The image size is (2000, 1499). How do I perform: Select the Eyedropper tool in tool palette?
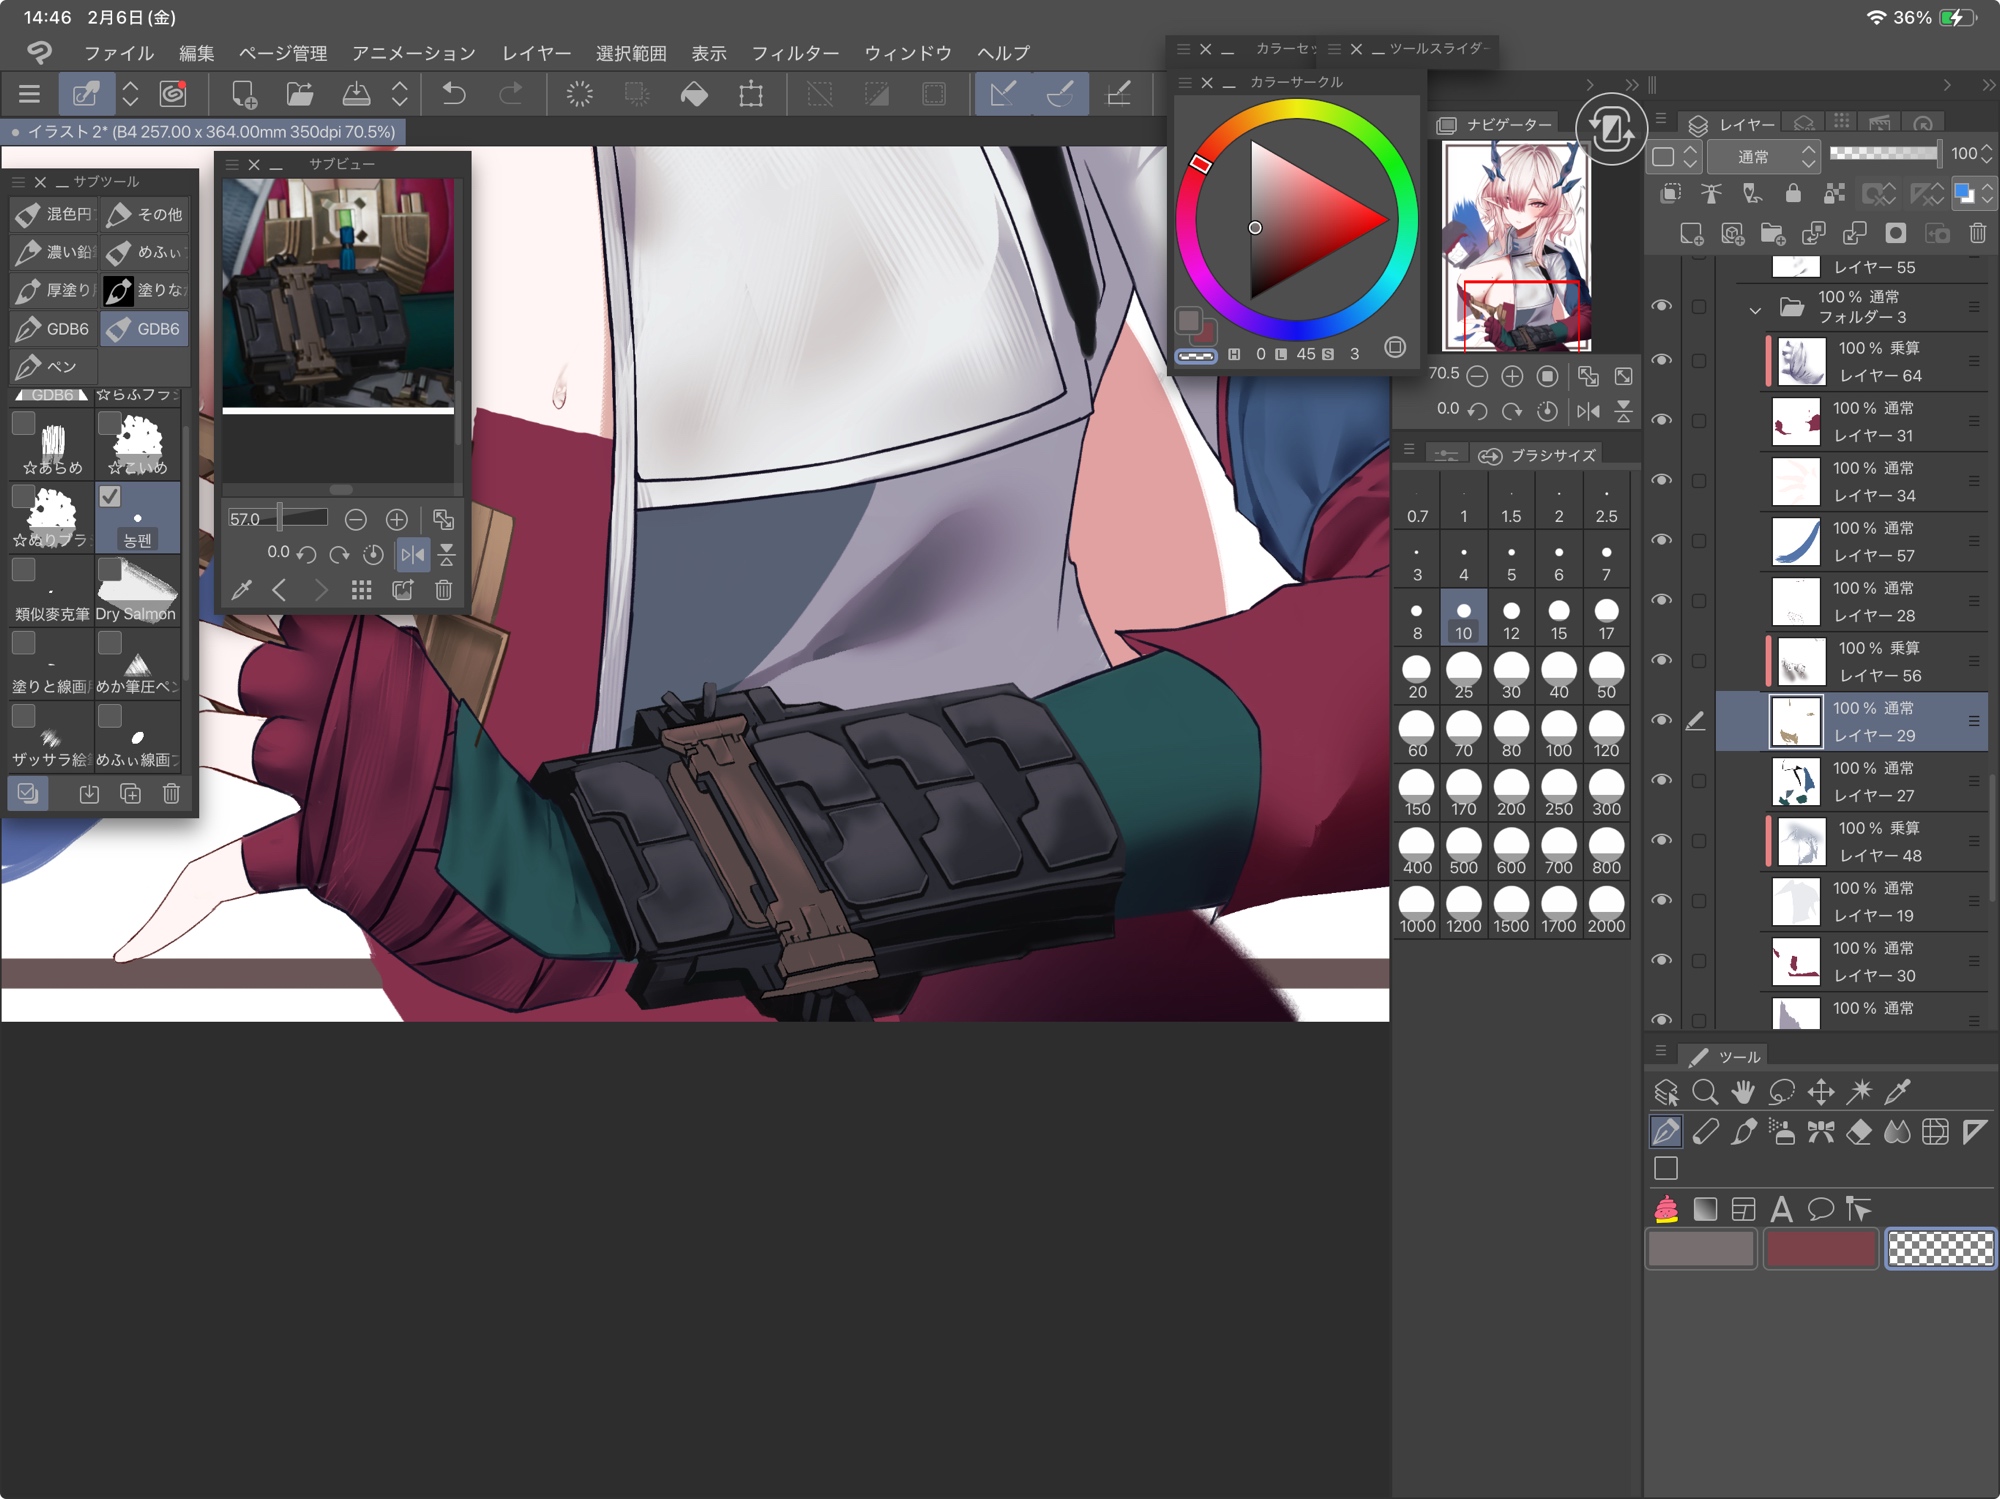point(1897,1091)
